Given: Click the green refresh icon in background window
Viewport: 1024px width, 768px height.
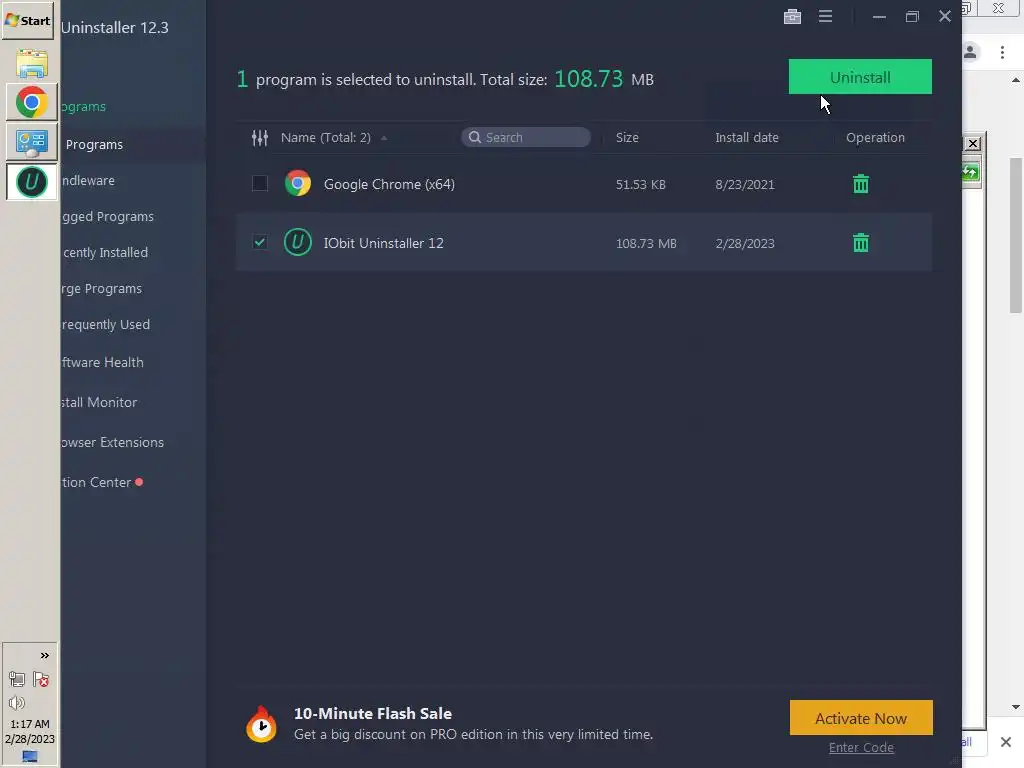Looking at the screenshot, I should pyautogui.click(x=970, y=173).
